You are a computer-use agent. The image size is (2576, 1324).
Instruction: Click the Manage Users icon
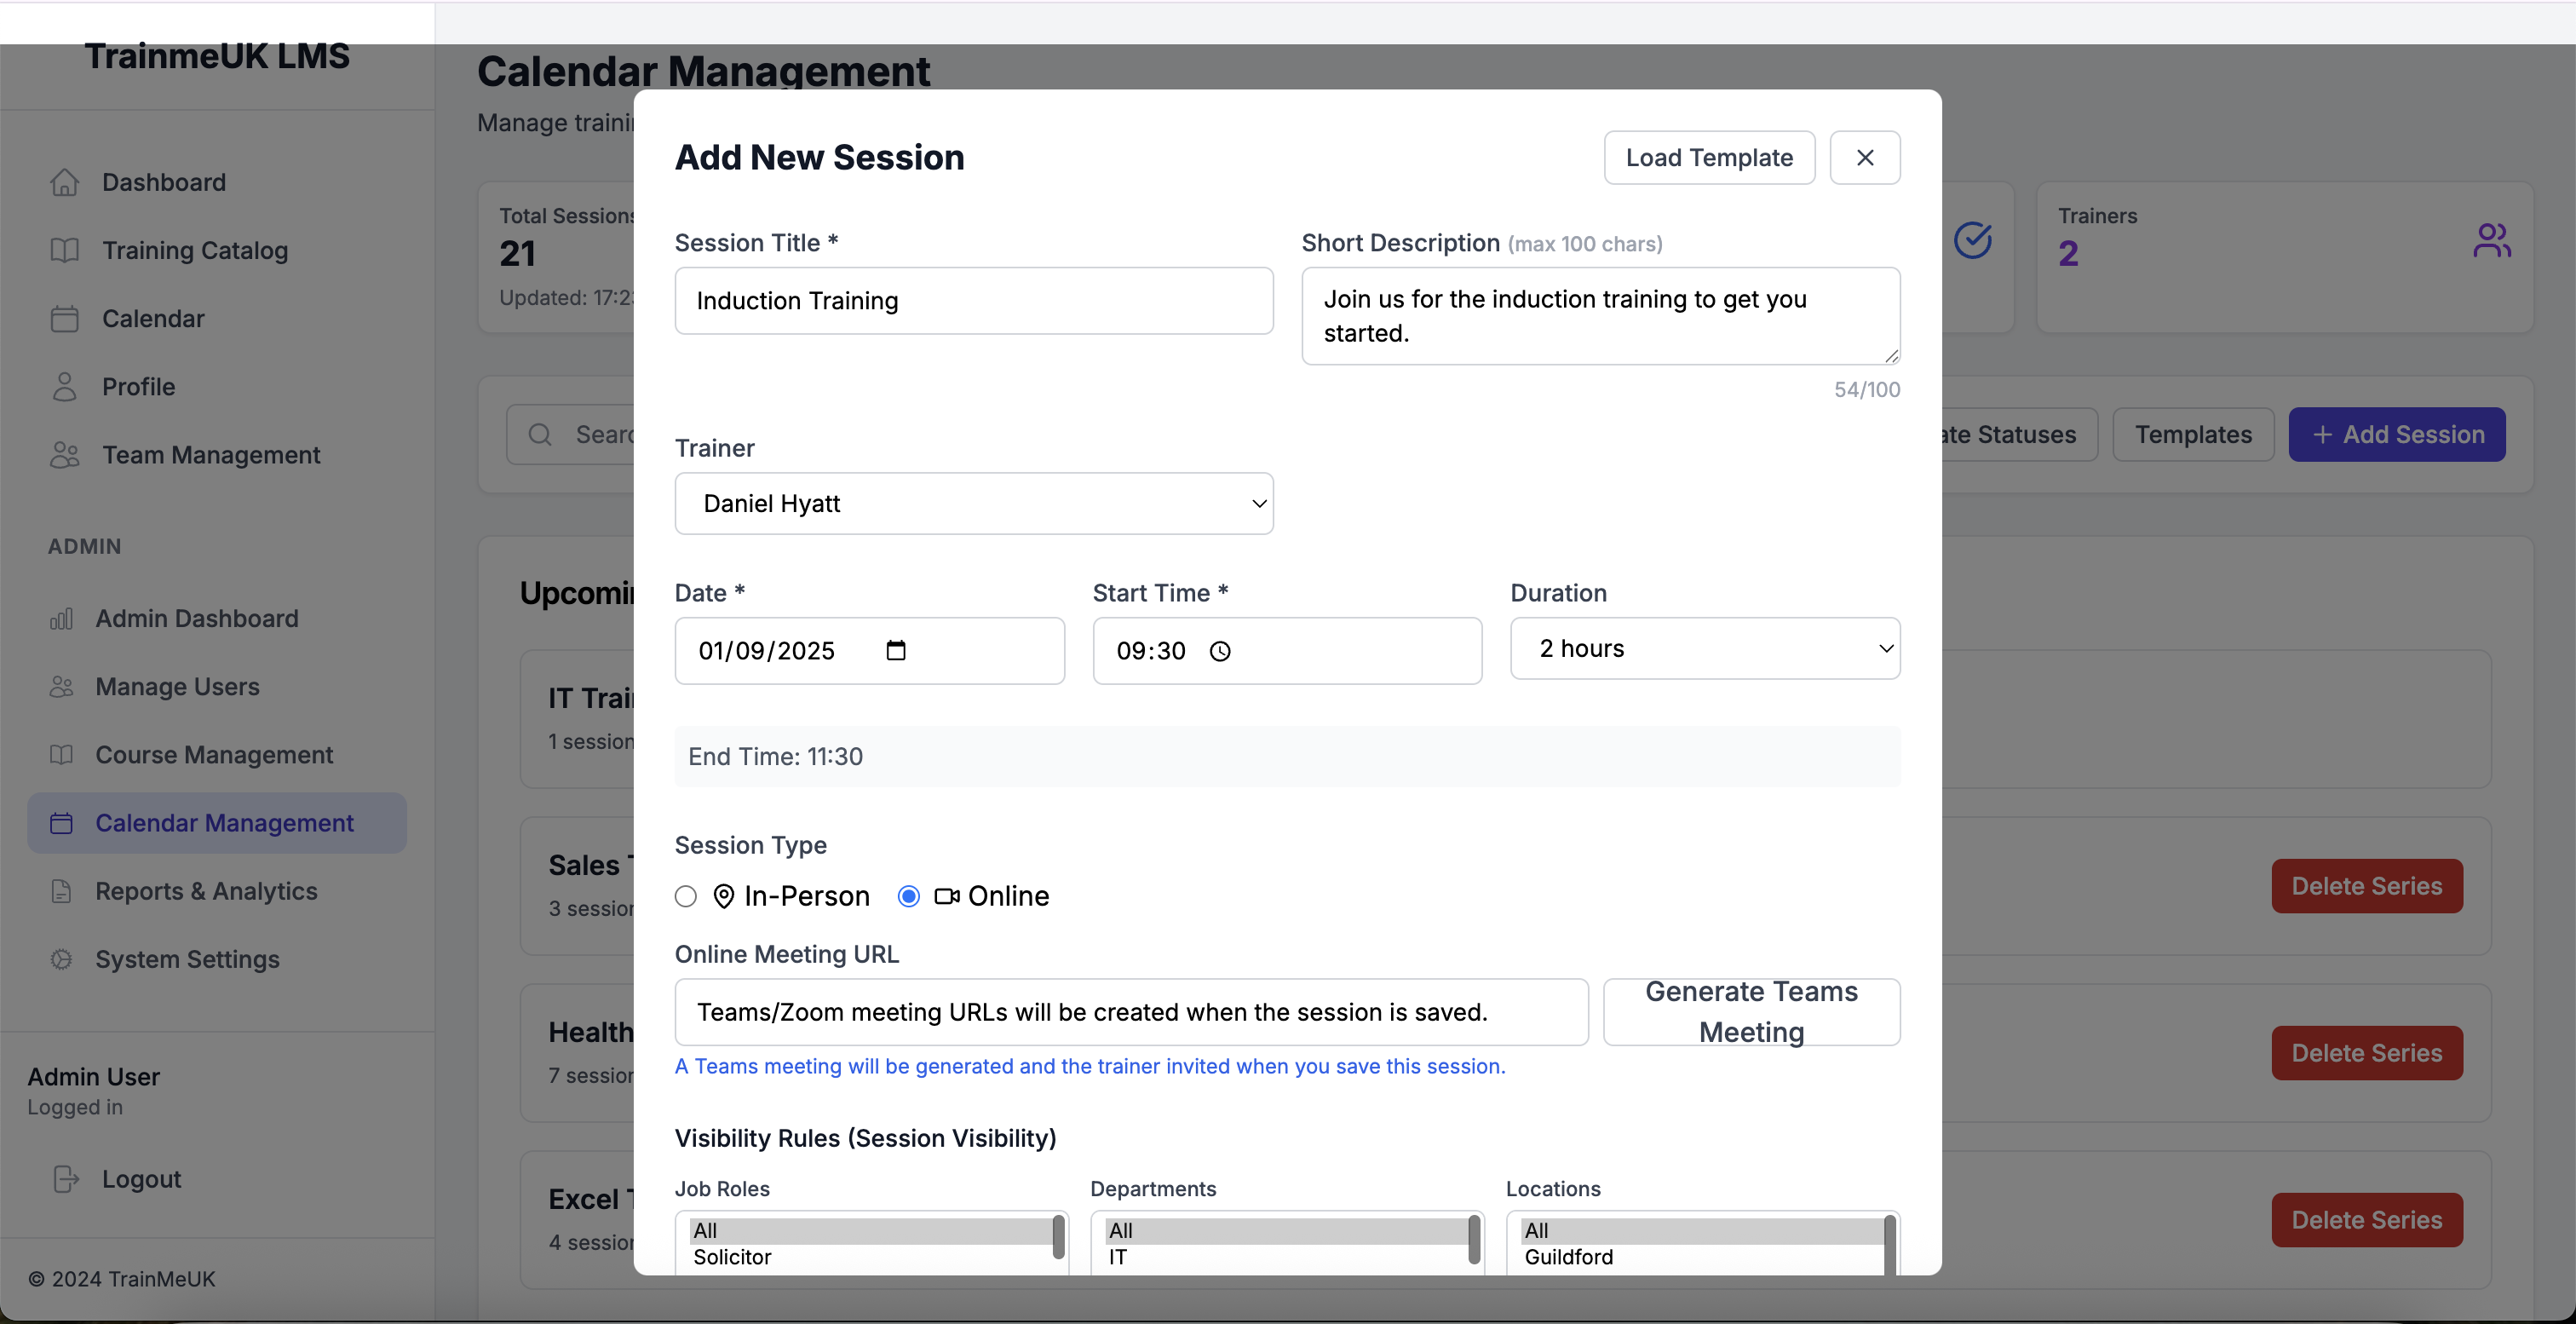point(61,687)
